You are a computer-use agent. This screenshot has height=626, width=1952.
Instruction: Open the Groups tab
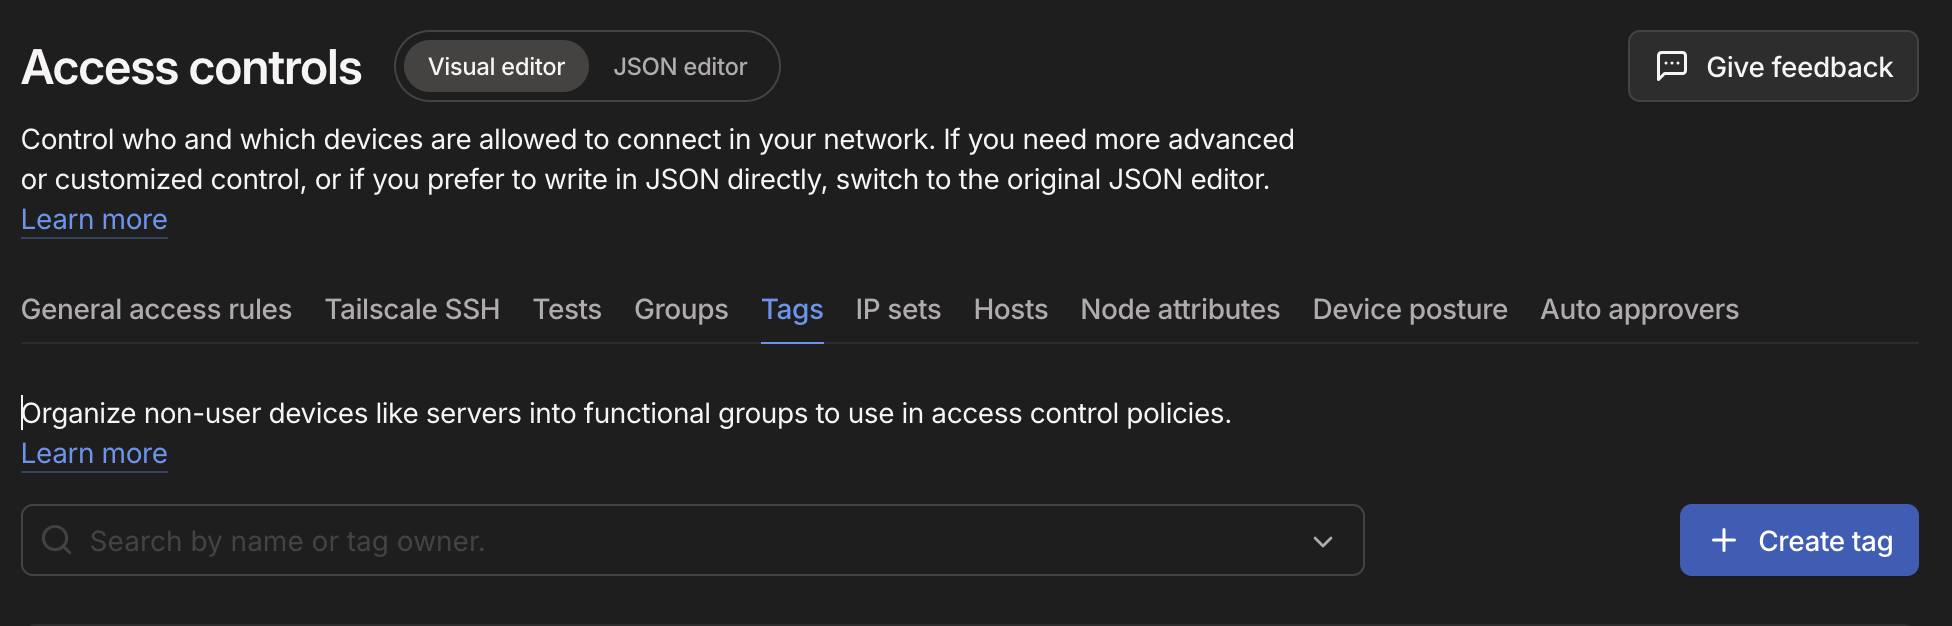coord(681,310)
